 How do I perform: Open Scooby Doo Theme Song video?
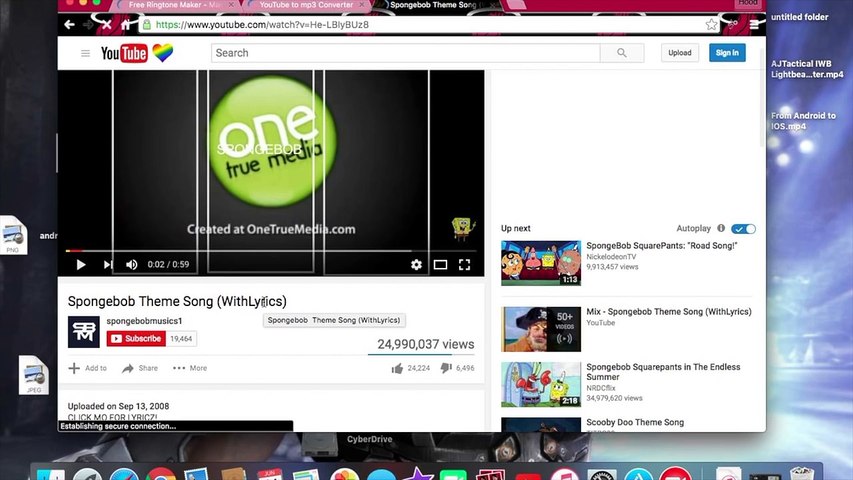tap(635, 422)
